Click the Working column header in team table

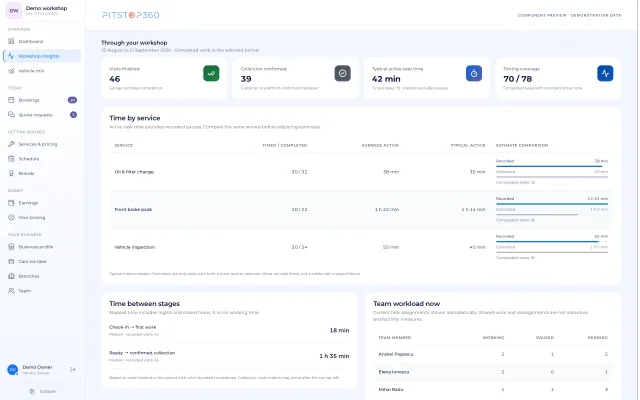point(493,338)
